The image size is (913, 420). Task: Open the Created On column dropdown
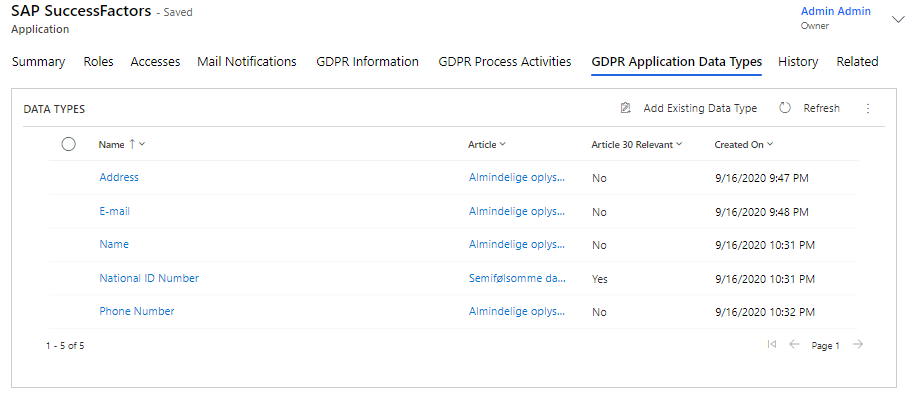[771, 144]
